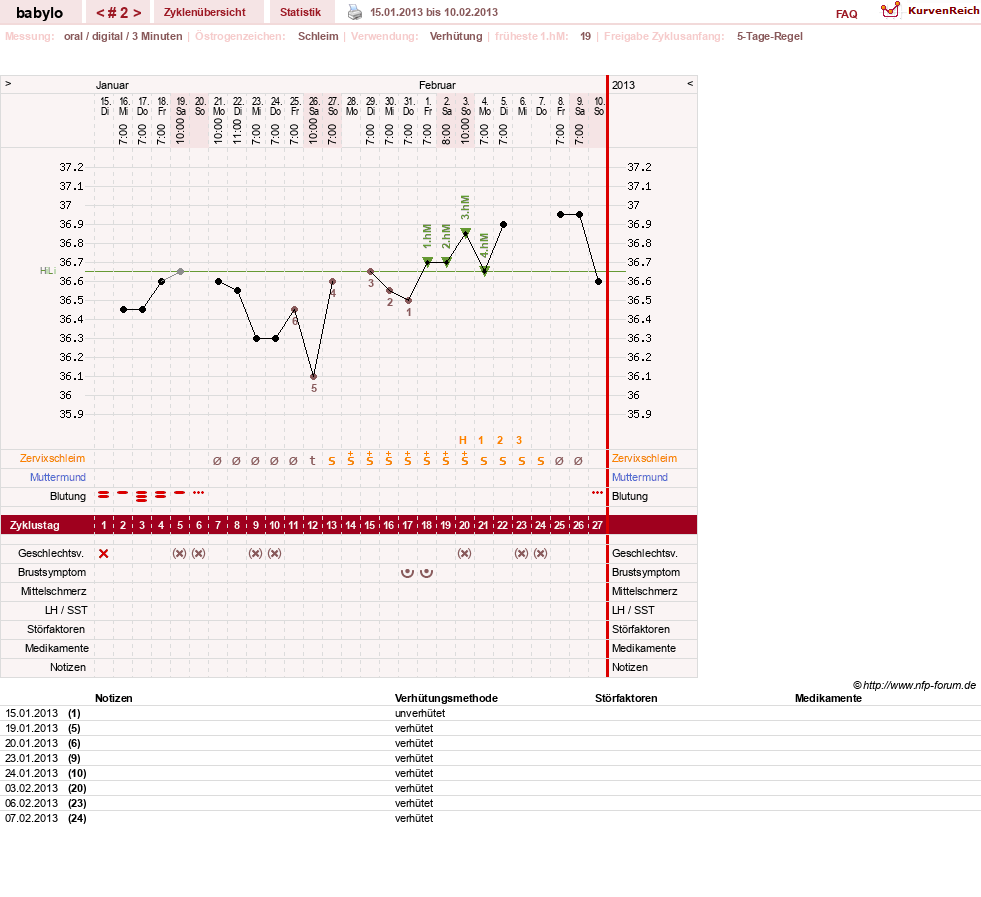Click 'oral / digital / 3 Minuten' setting

click(x=123, y=36)
